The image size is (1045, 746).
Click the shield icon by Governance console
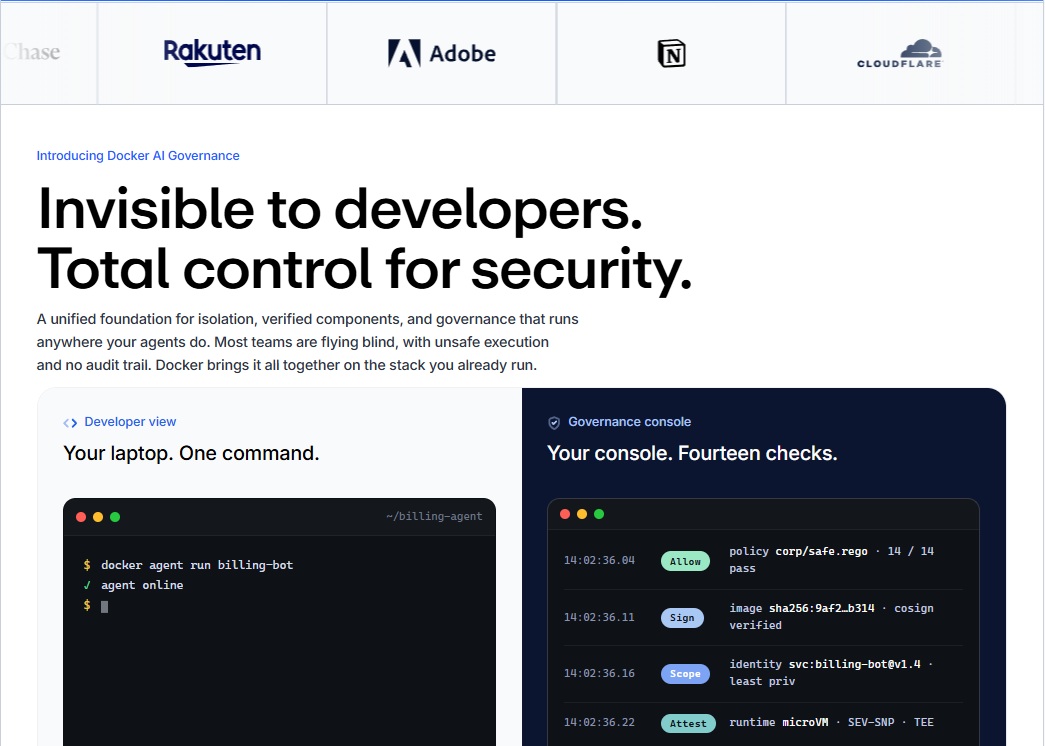[x=554, y=423]
